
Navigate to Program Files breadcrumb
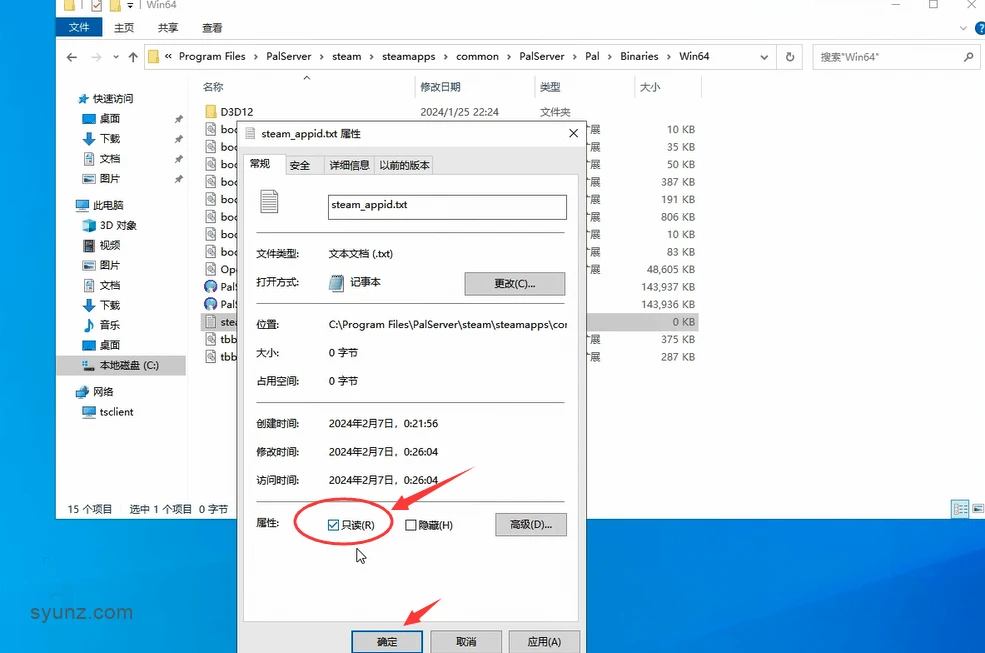(212, 56)
